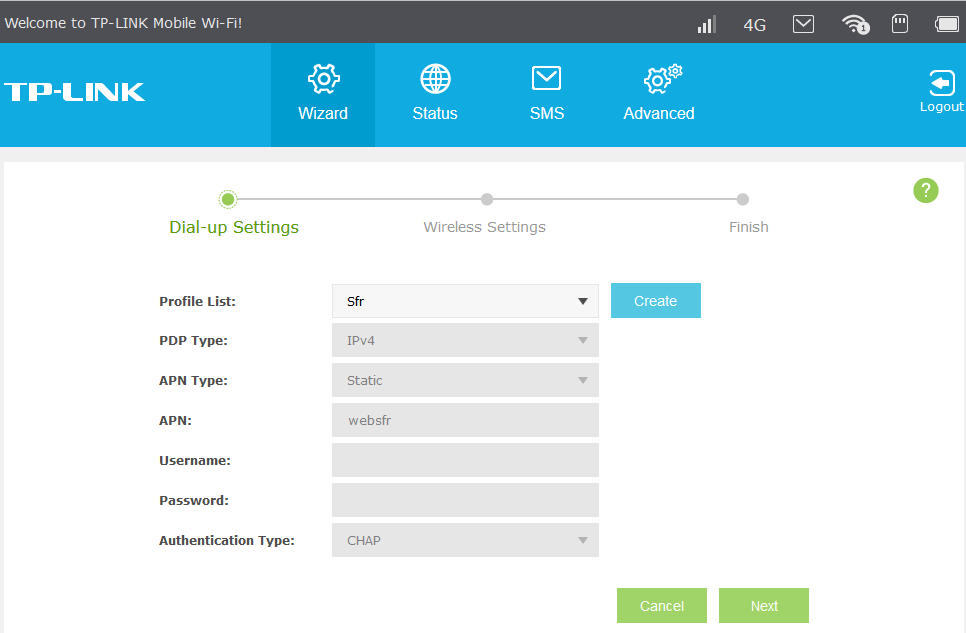Click the 4G network indicator

click(x=755, y=25)
